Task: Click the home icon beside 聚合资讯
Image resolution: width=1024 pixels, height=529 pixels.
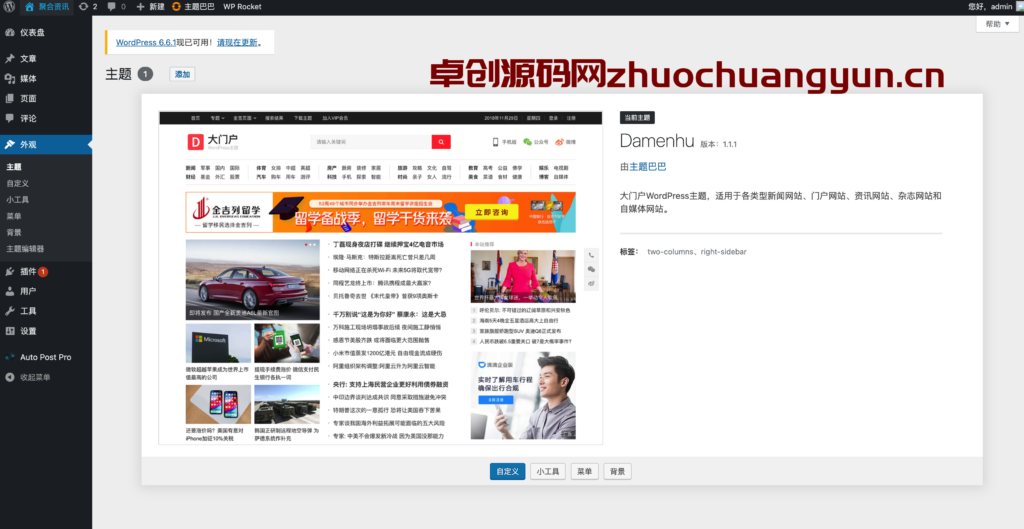Action: [x=29, y=7]
